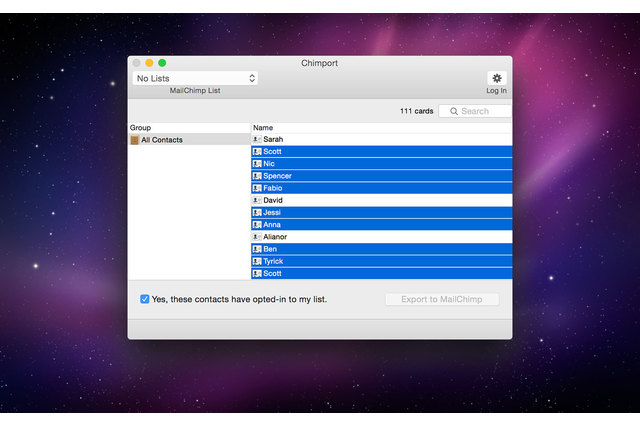Click contact card icon next to Nic

[x=257, y=164]
